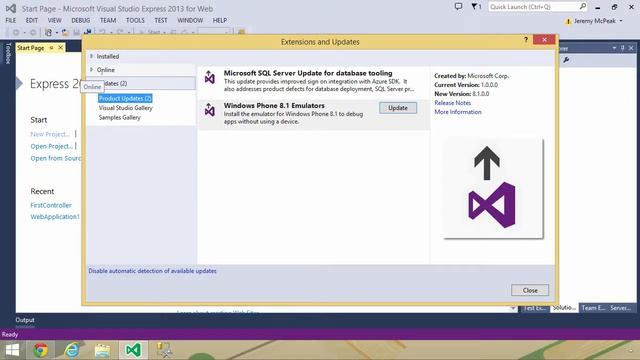Click the Open File toolbar icon
640x360 pixels.
65,32
